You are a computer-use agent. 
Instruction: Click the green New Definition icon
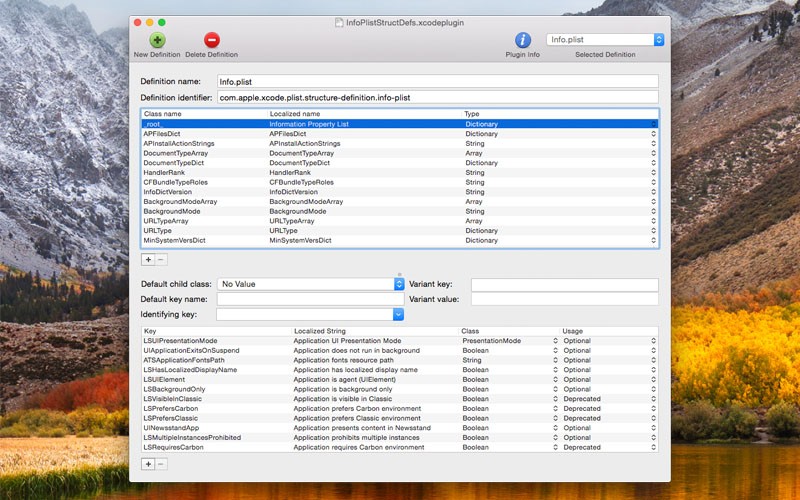(x=157, y=40)
